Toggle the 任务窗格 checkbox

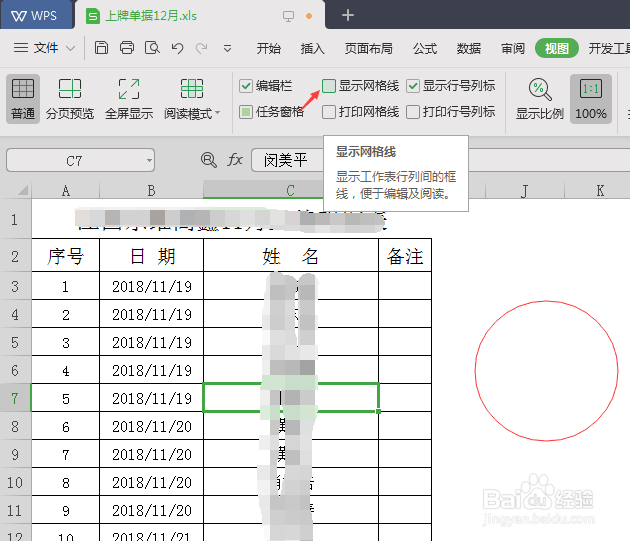[x=245, y=112]
